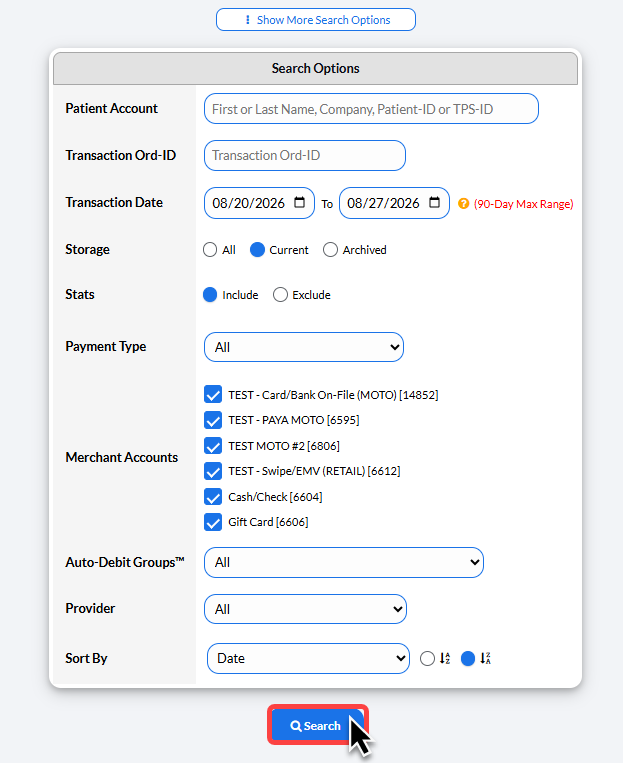Viewport: 623px width, 763px height.
Task: Choose ascending sort order radio button
Action: [x=427, y=658]
